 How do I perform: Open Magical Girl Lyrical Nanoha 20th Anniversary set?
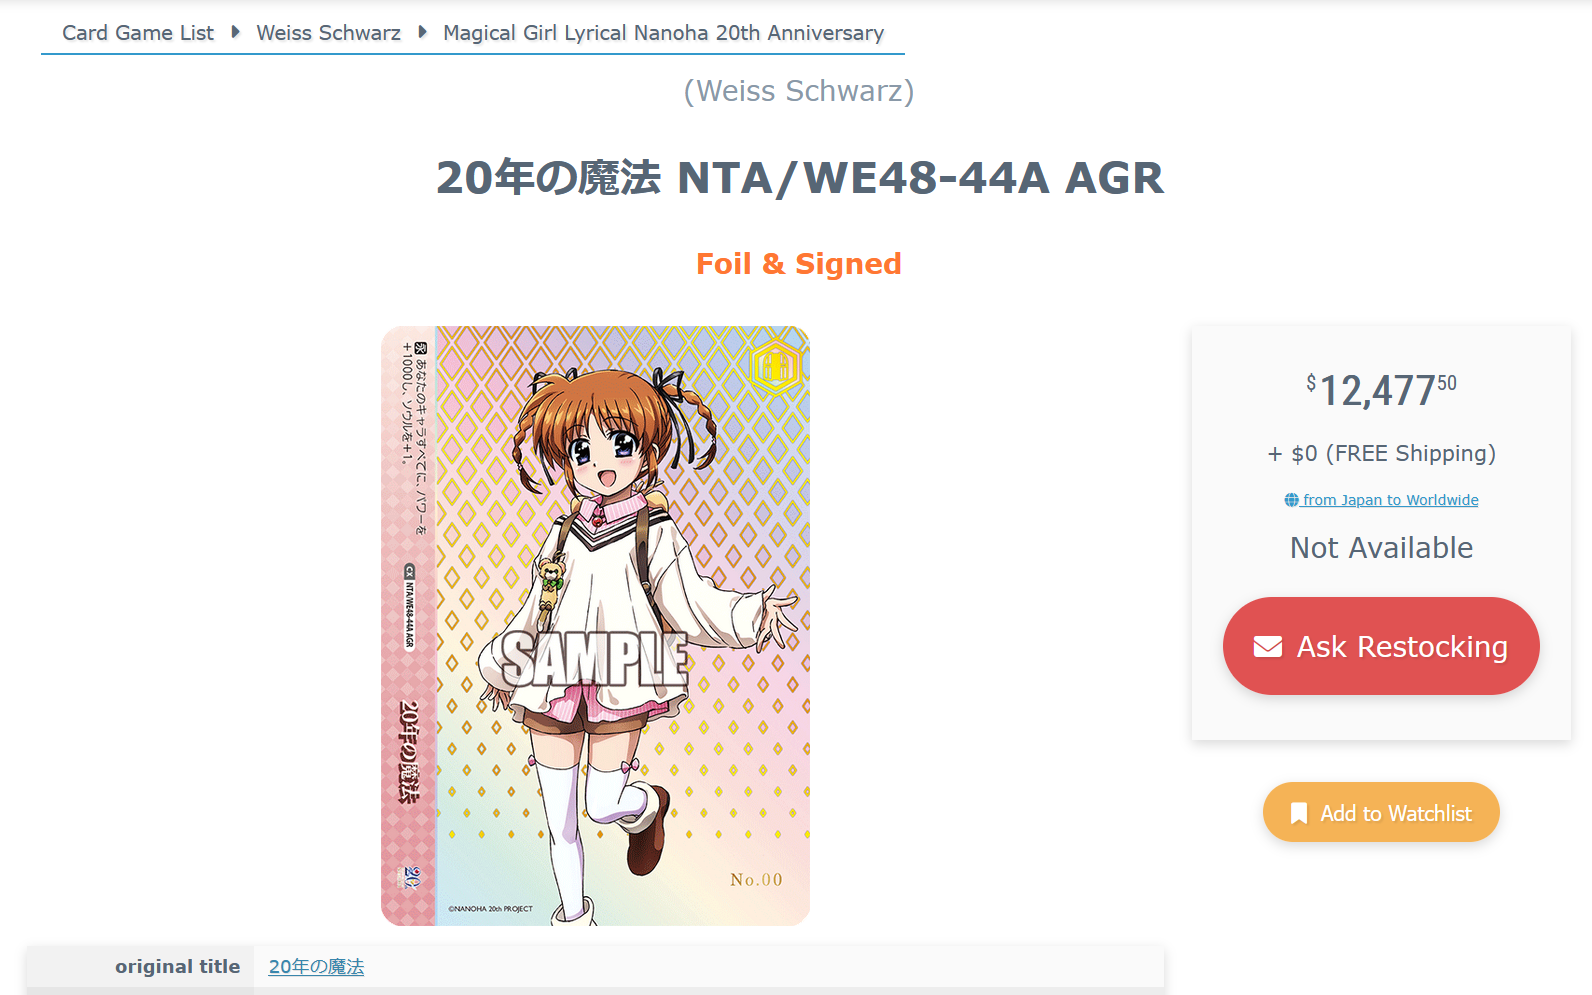click(664, 33)
